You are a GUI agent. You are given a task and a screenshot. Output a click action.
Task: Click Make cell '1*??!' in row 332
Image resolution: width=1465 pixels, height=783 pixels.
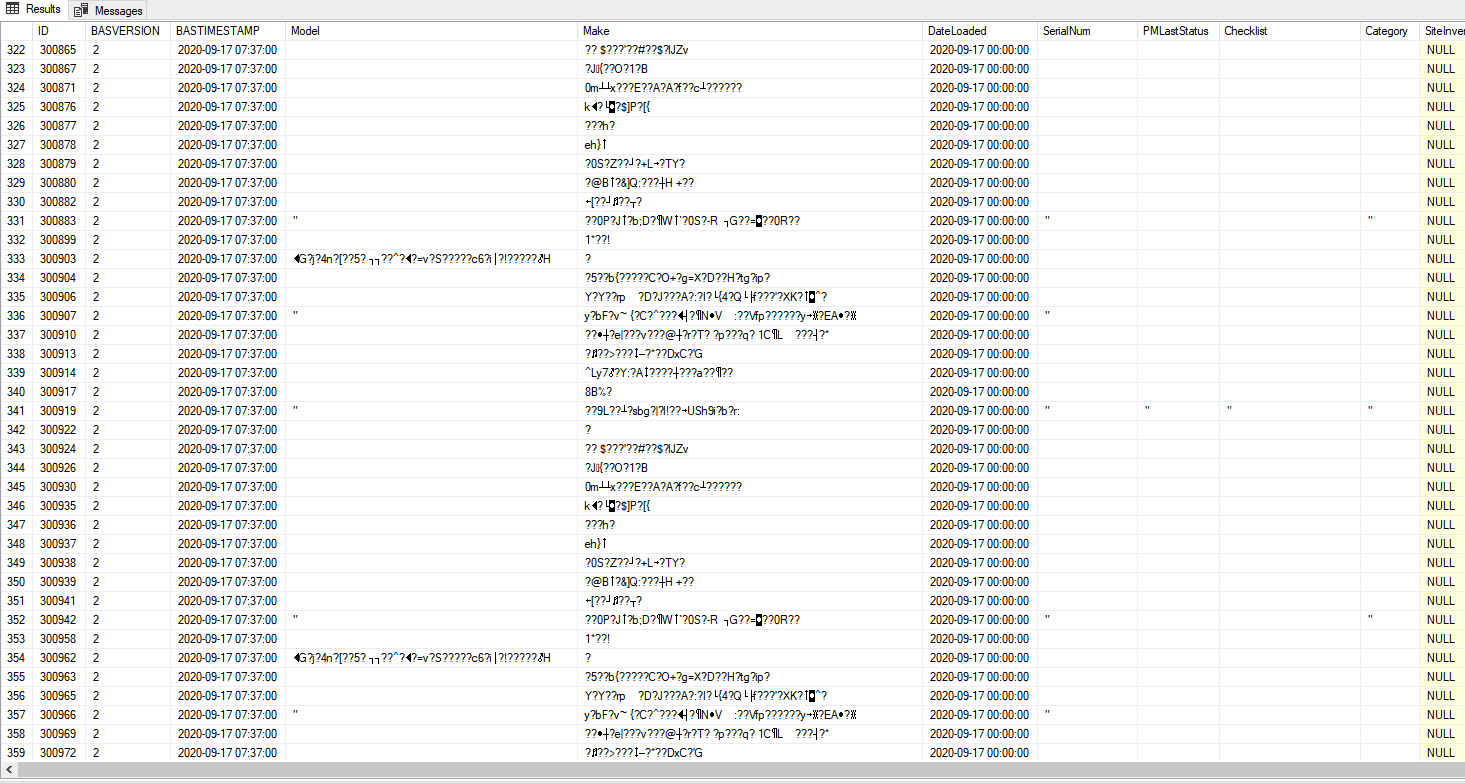click(x=752, y=240)
